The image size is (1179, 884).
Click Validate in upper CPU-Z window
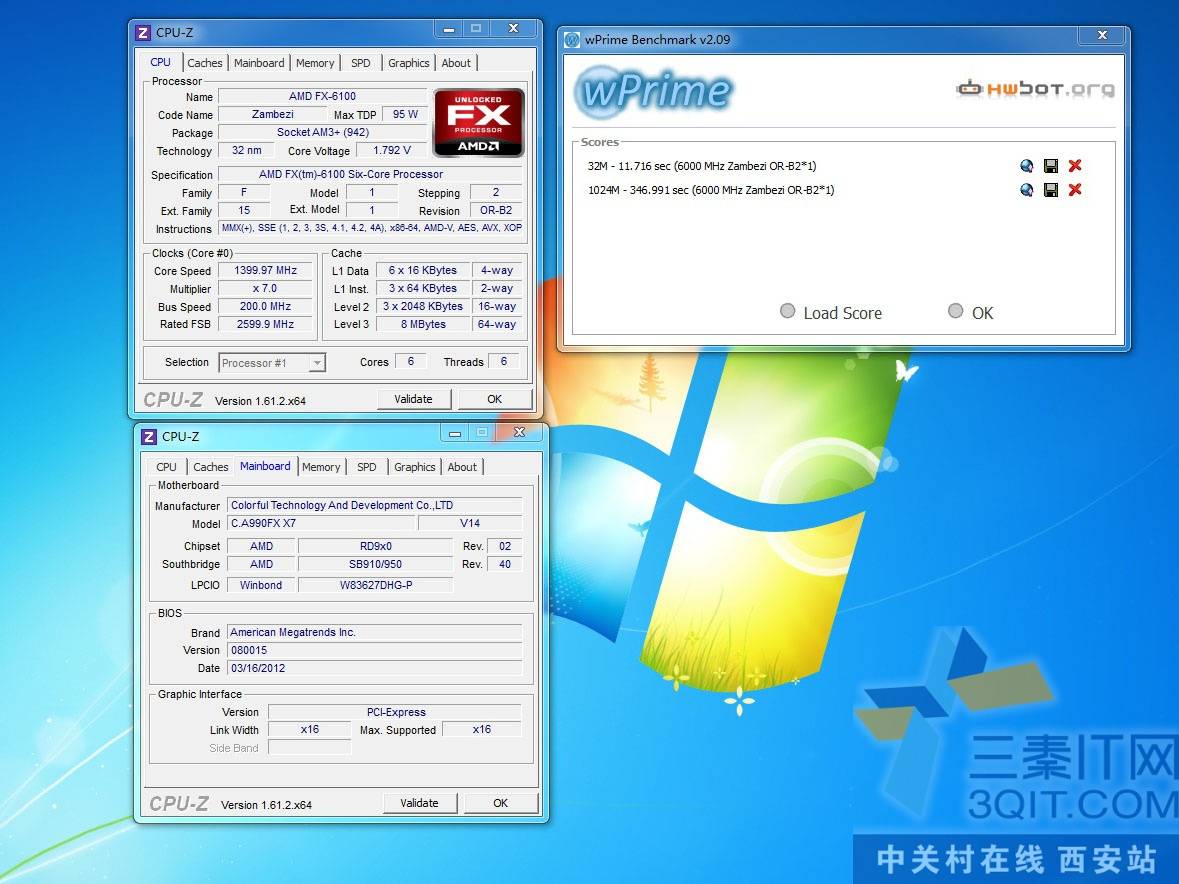click(x=414, y=399)
